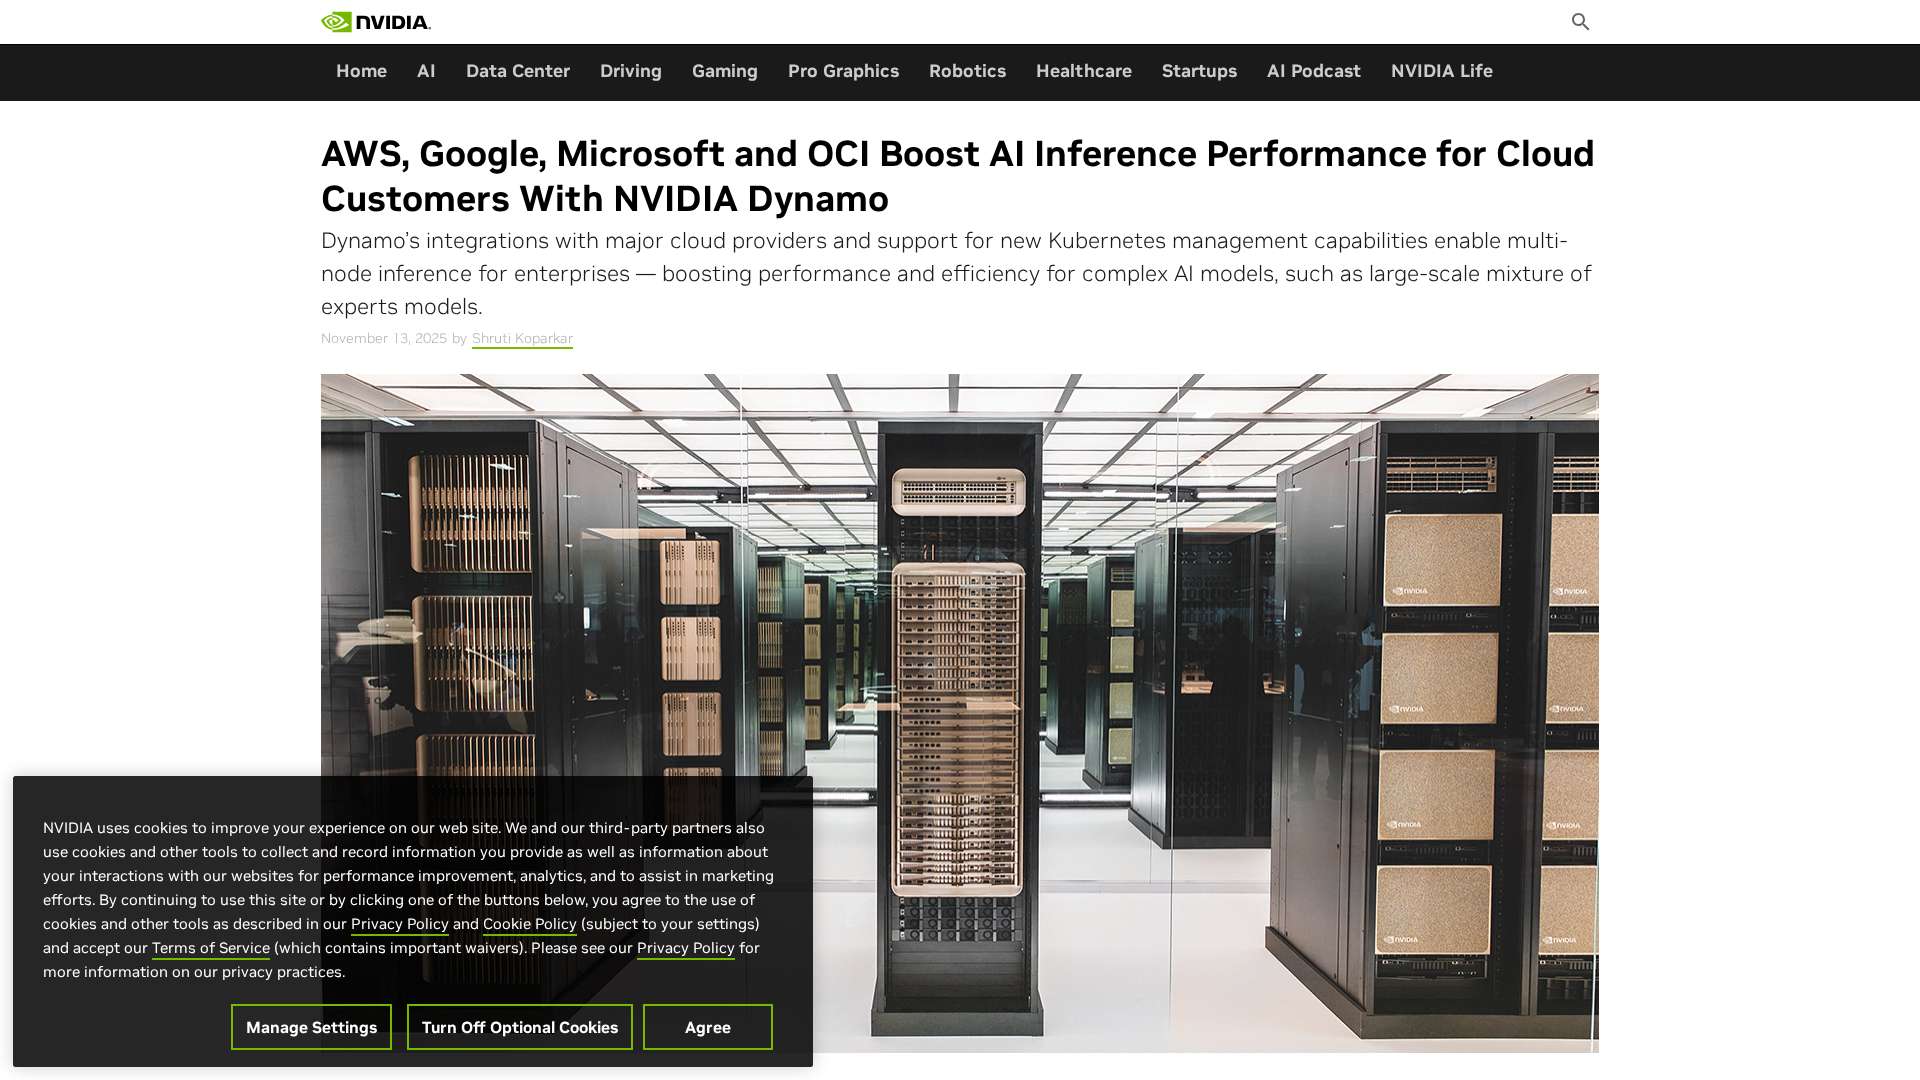Image resolution: width=1920 pixels, height=1080 pixels.
Task: Open the search magnifier icon
Action: point(1580,22)
